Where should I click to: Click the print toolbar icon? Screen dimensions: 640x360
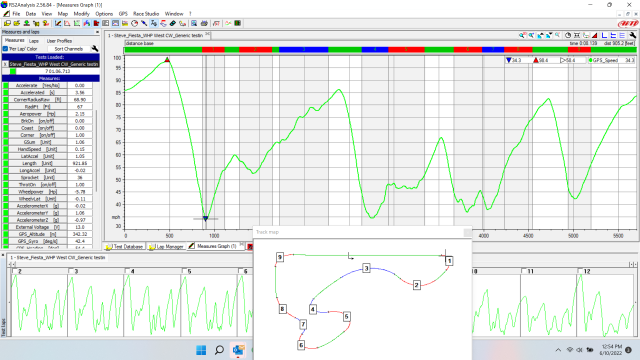point(204,23)
